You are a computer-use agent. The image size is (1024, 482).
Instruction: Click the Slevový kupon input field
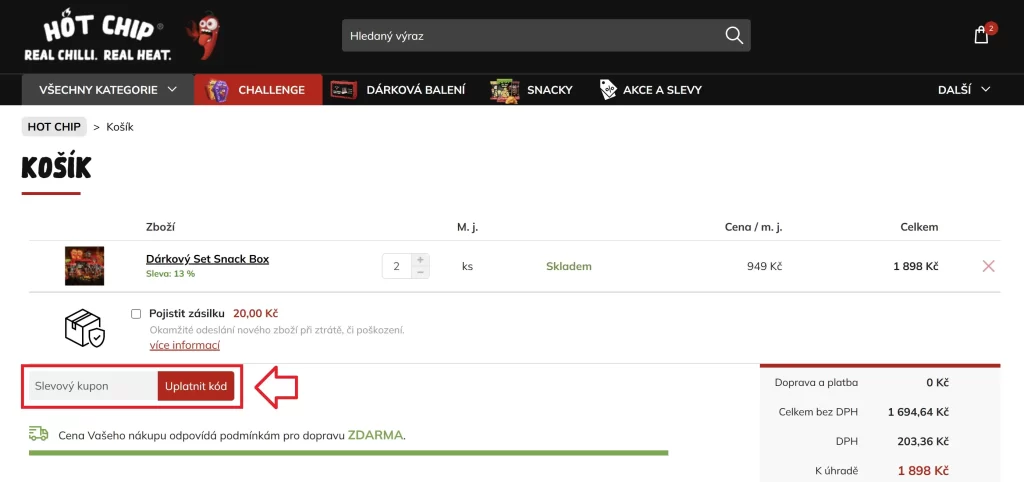pos(92,386)
